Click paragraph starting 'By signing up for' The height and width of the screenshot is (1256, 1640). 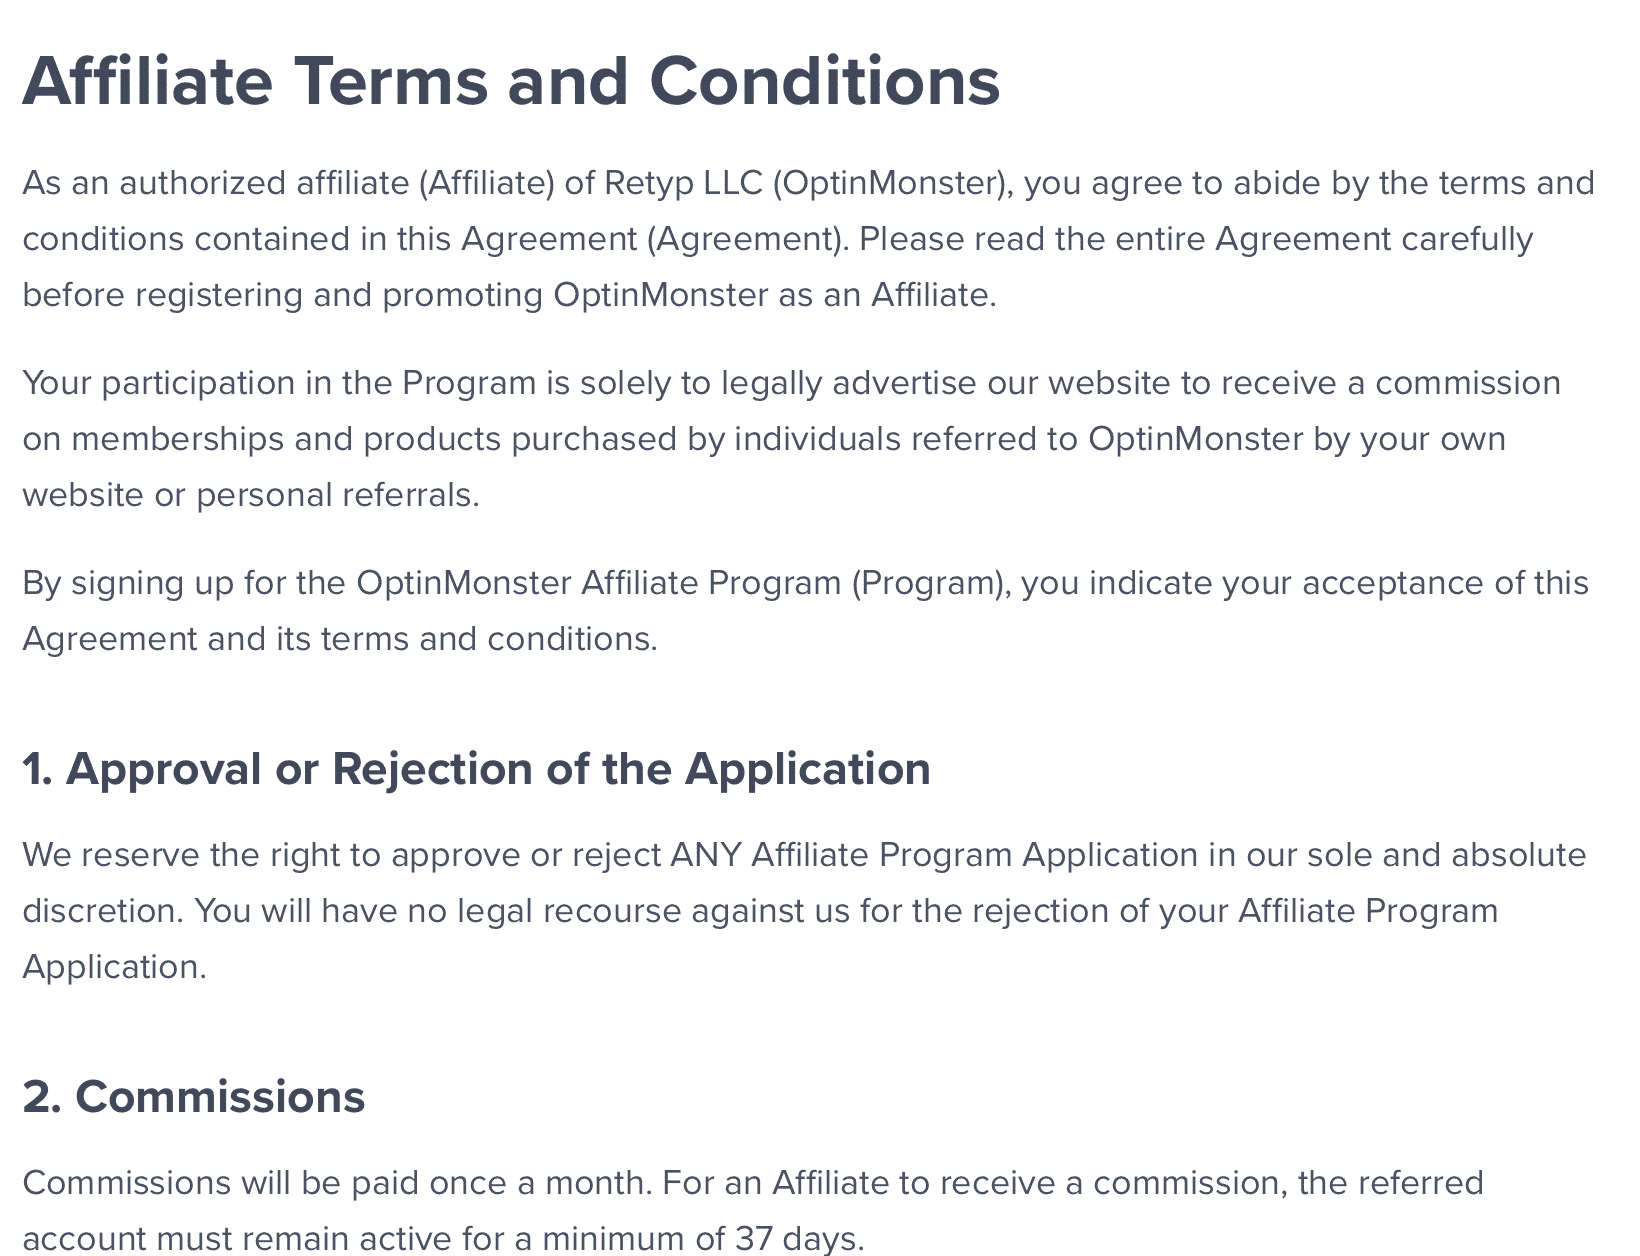806,611
